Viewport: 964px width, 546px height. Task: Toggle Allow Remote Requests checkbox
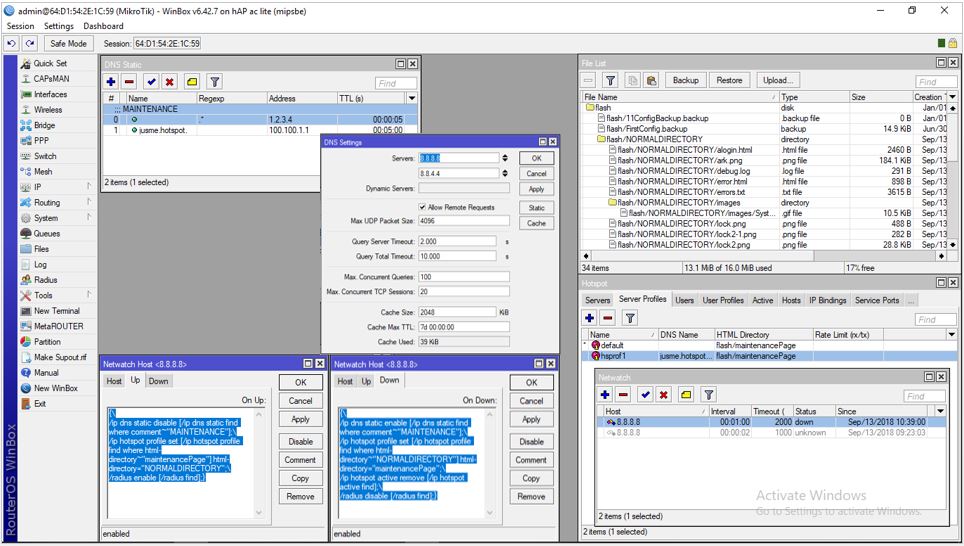click(422, 207)
